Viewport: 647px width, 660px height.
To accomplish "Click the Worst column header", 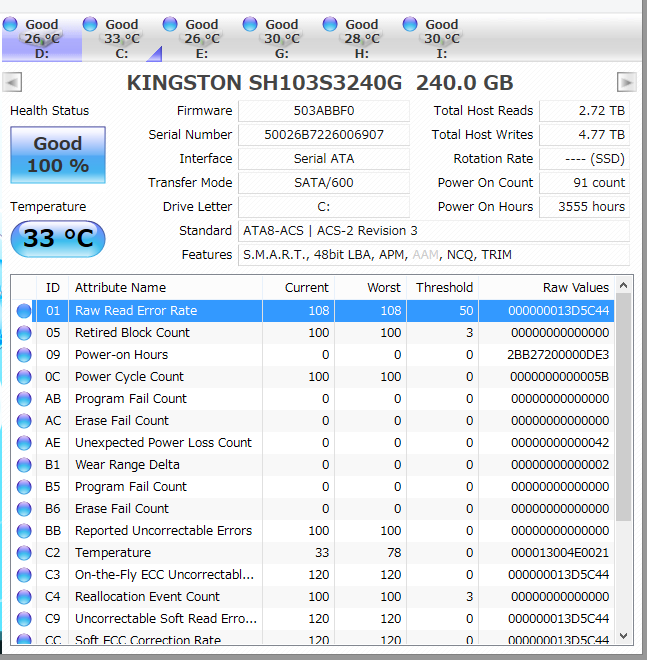I will coord(370,287).
